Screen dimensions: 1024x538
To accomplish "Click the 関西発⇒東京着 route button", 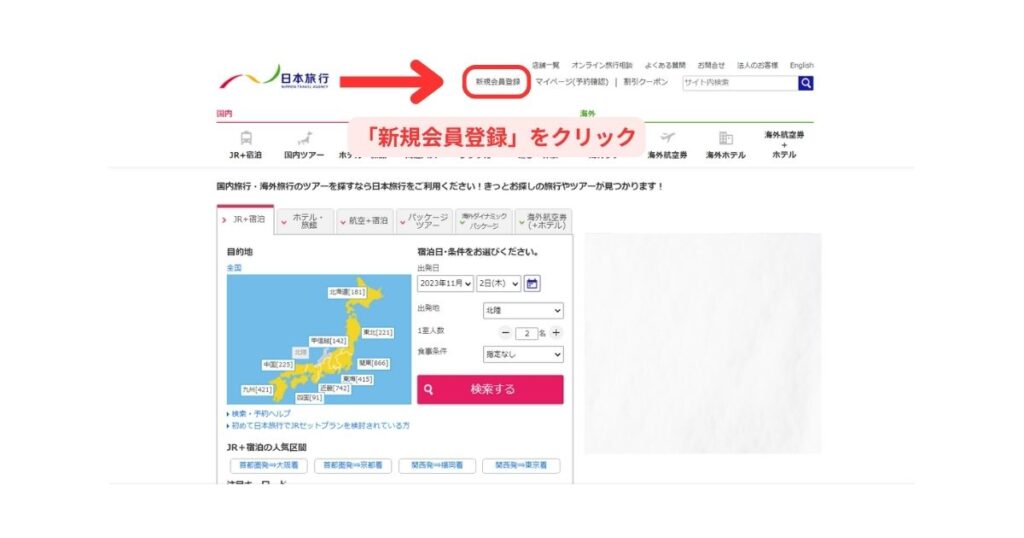I will 520,466.
